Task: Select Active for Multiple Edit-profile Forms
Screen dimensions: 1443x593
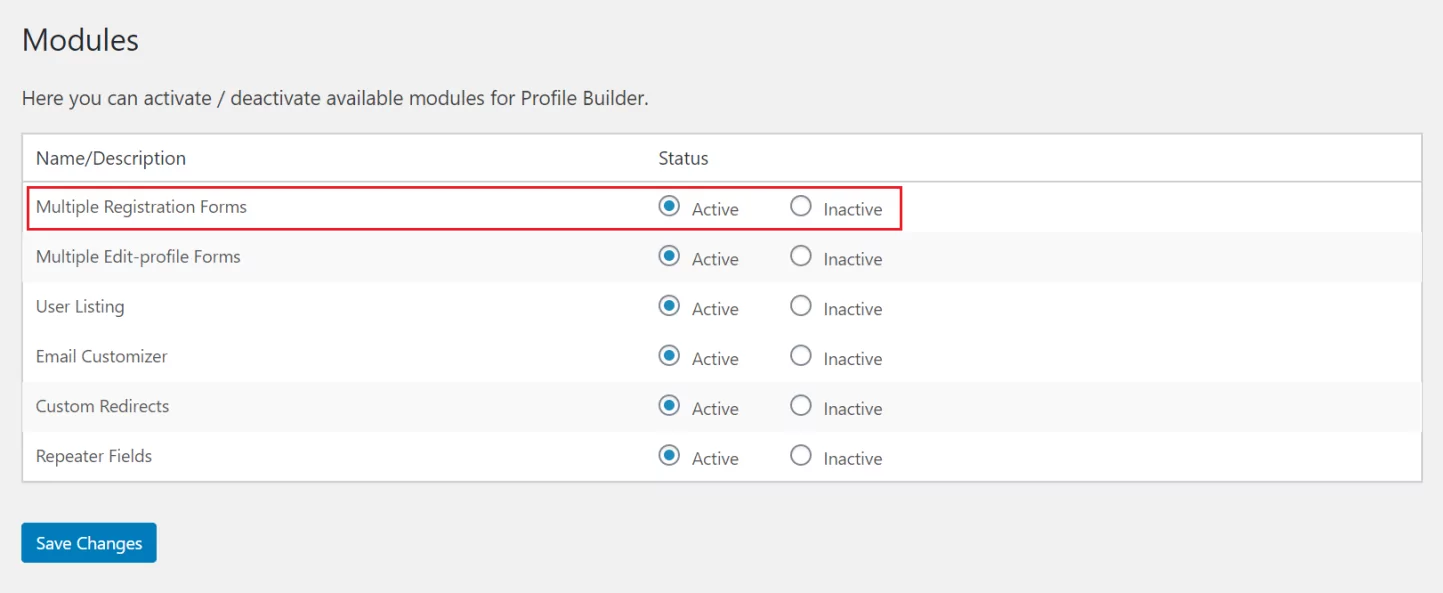Action: (x=669, y=256)
